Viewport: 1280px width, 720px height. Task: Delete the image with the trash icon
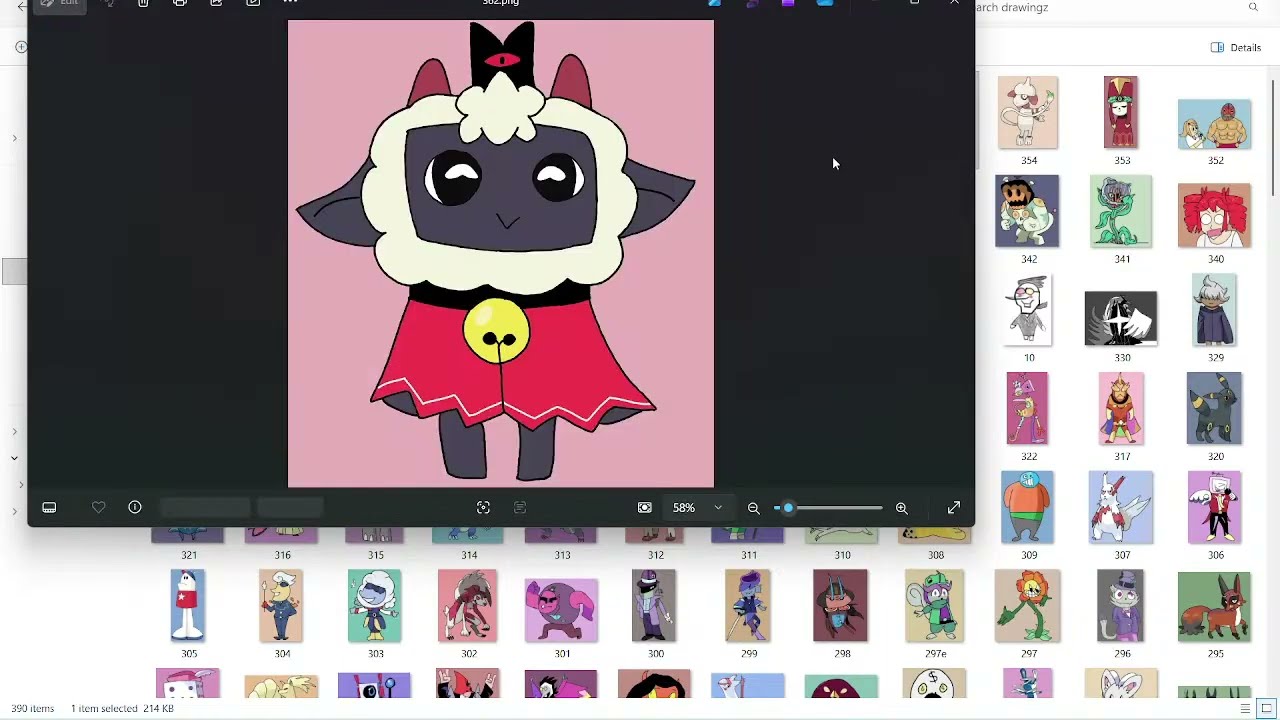[x=143, y=3]
